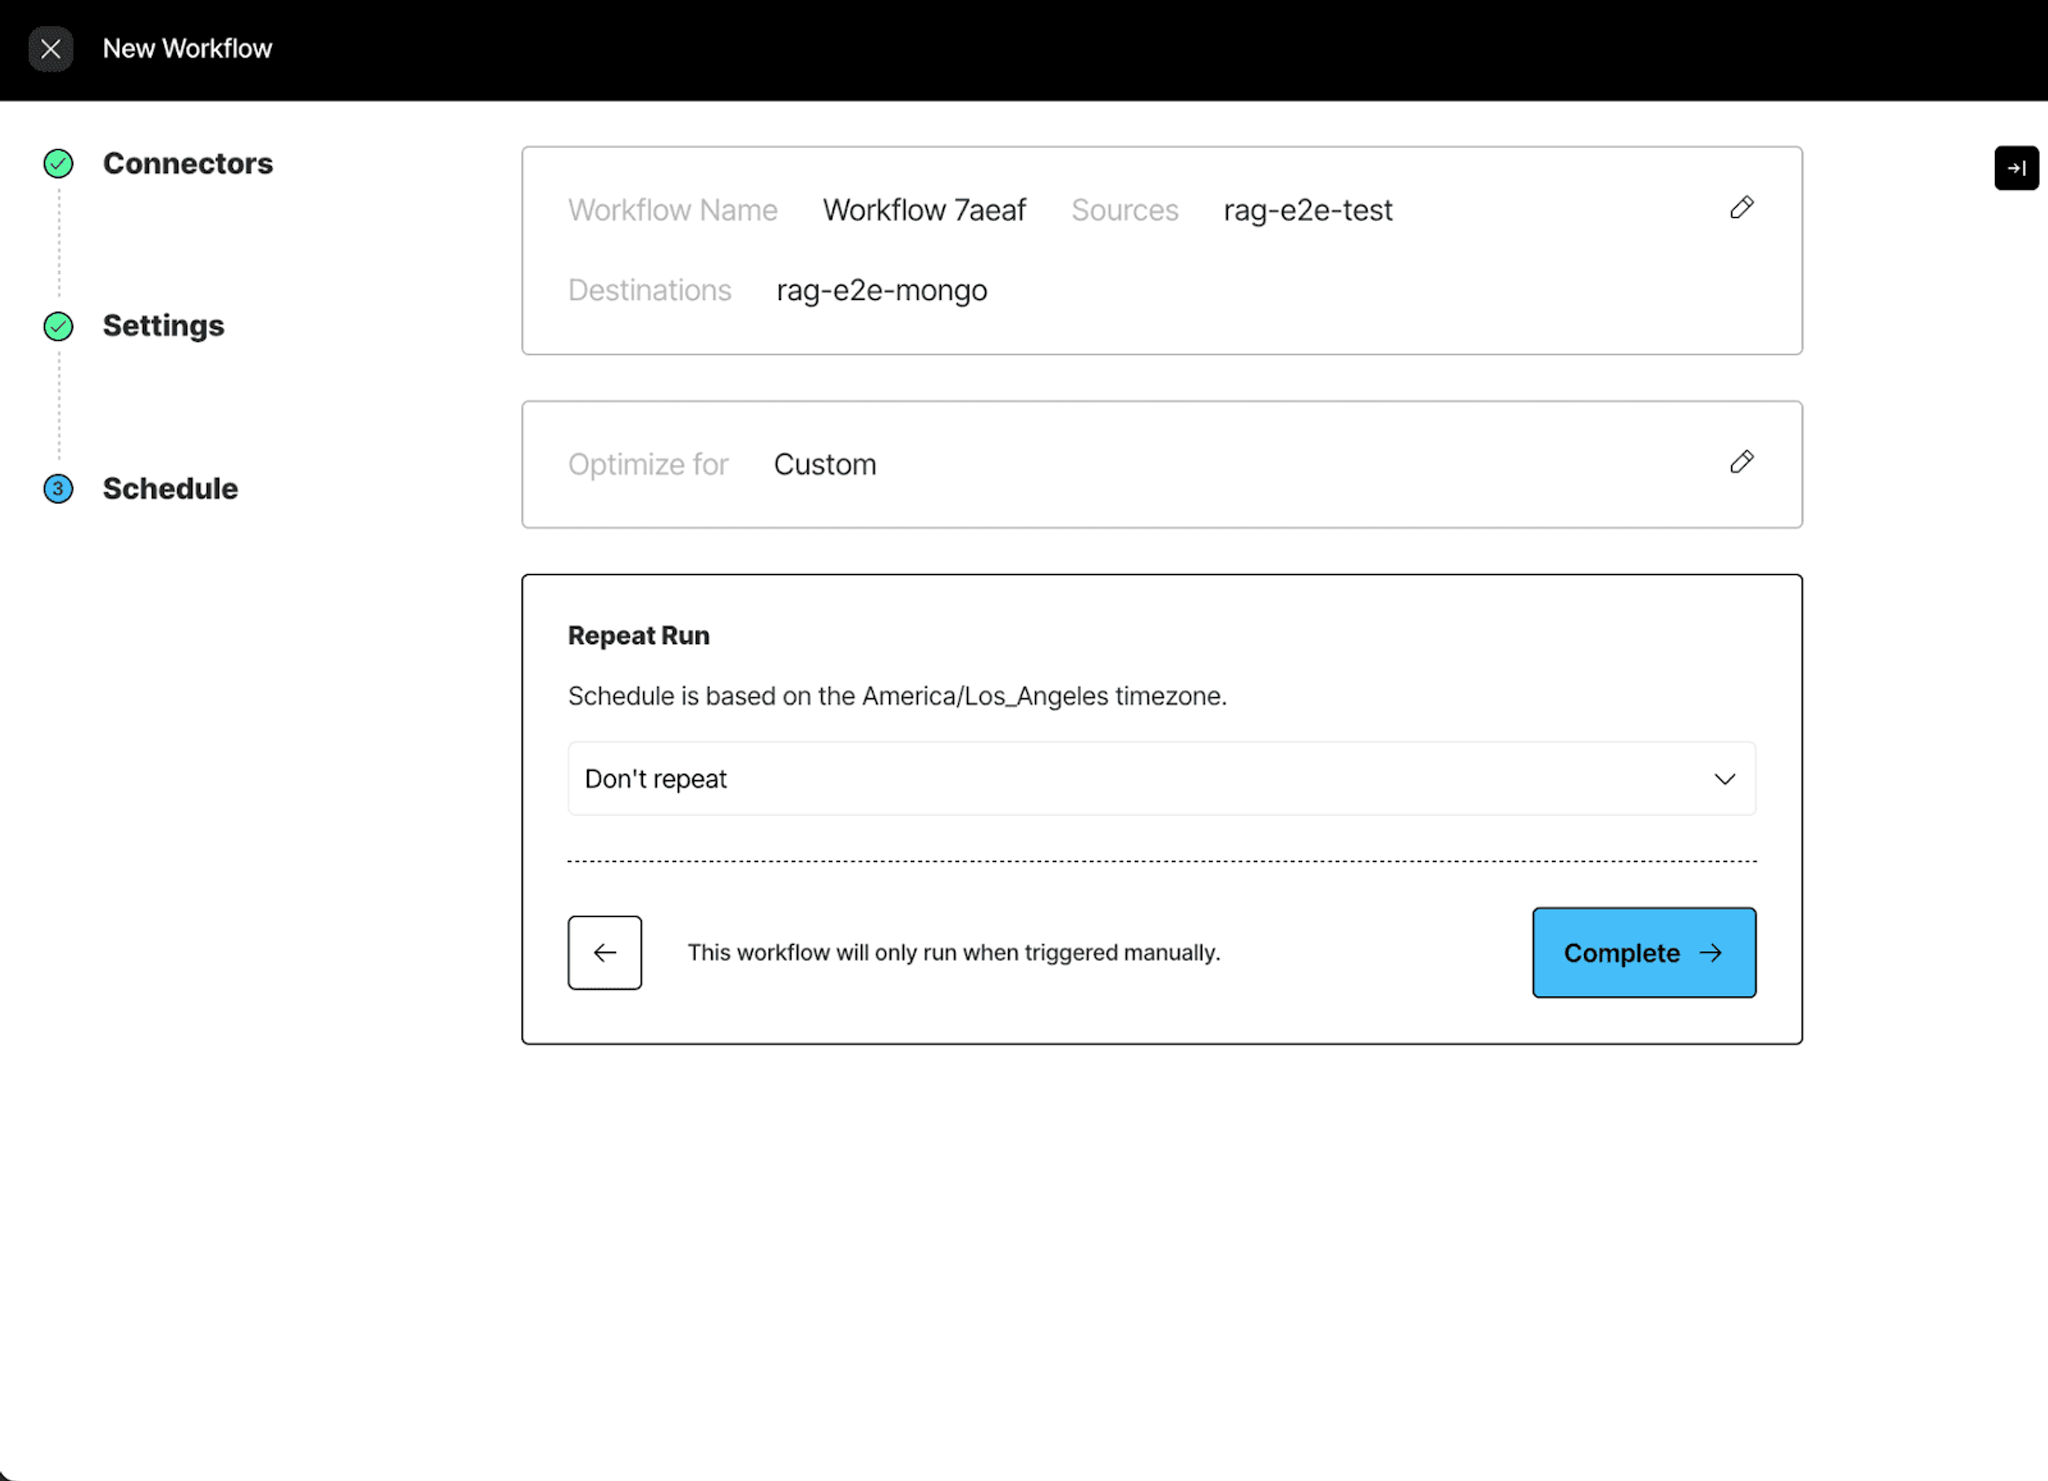Click the green check beside Settings
The width and height of the screenshot is (2048, 1481).
click(x=58, y=326)
